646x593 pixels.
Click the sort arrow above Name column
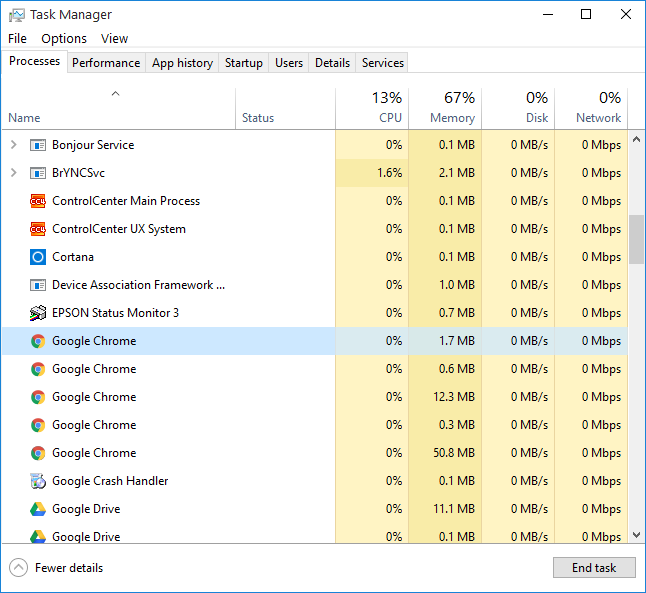click(x=115, y=94)
